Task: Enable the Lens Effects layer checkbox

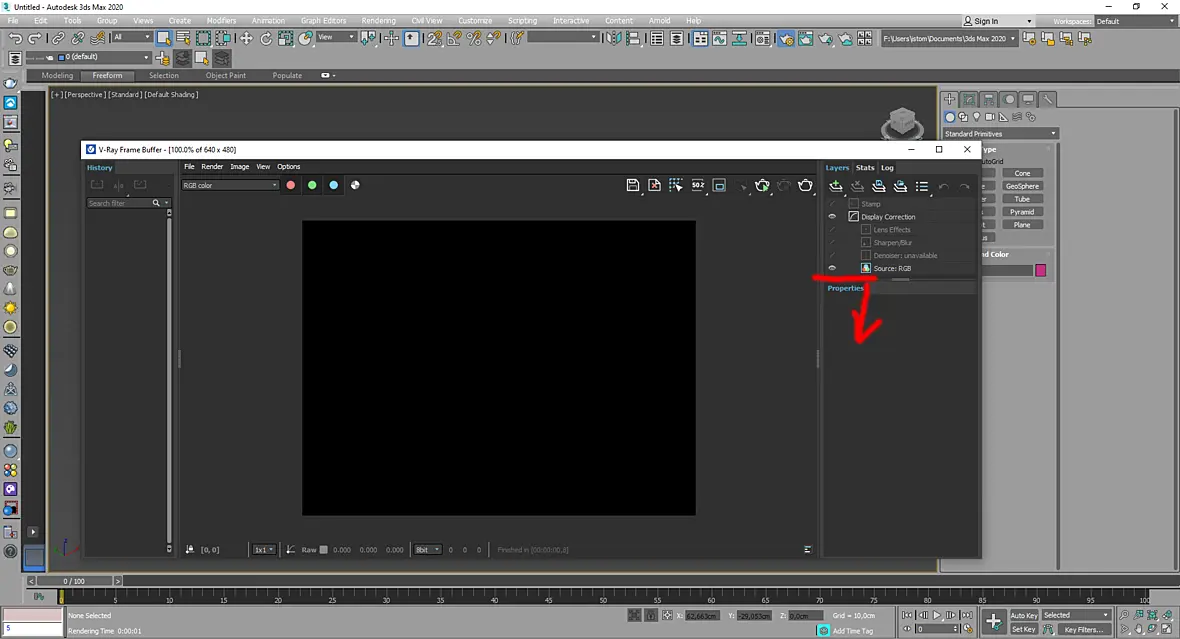Action: pyautogui.click(x=865, y=230)
